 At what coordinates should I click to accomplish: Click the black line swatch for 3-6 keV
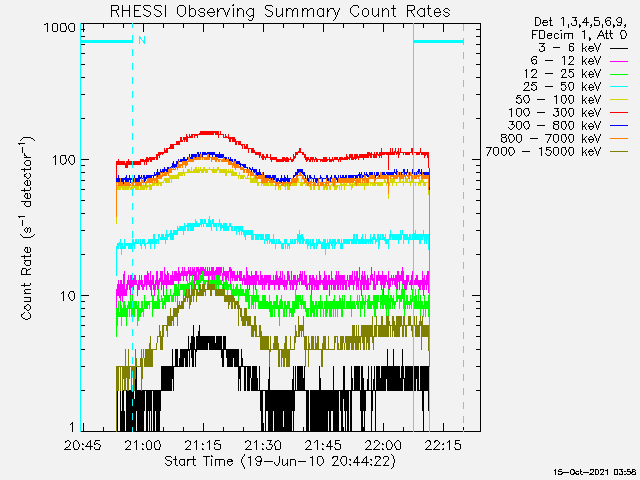619,49
